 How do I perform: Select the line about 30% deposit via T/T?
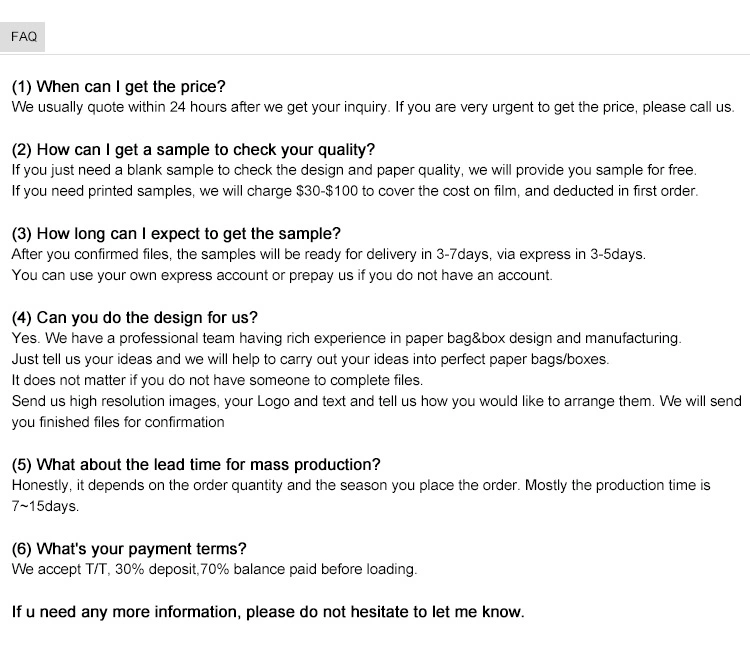coord(214,569)
